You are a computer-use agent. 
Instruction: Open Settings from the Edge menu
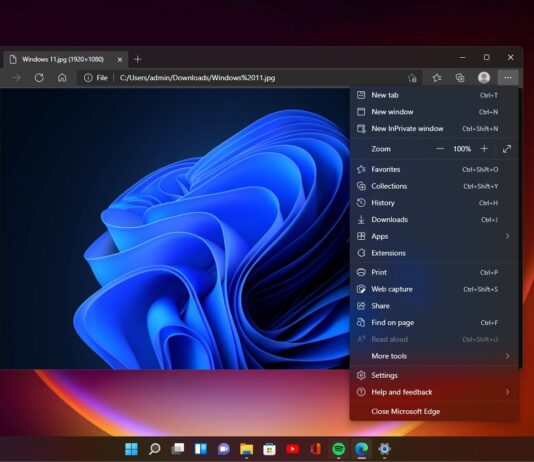[x=434, y=375]
